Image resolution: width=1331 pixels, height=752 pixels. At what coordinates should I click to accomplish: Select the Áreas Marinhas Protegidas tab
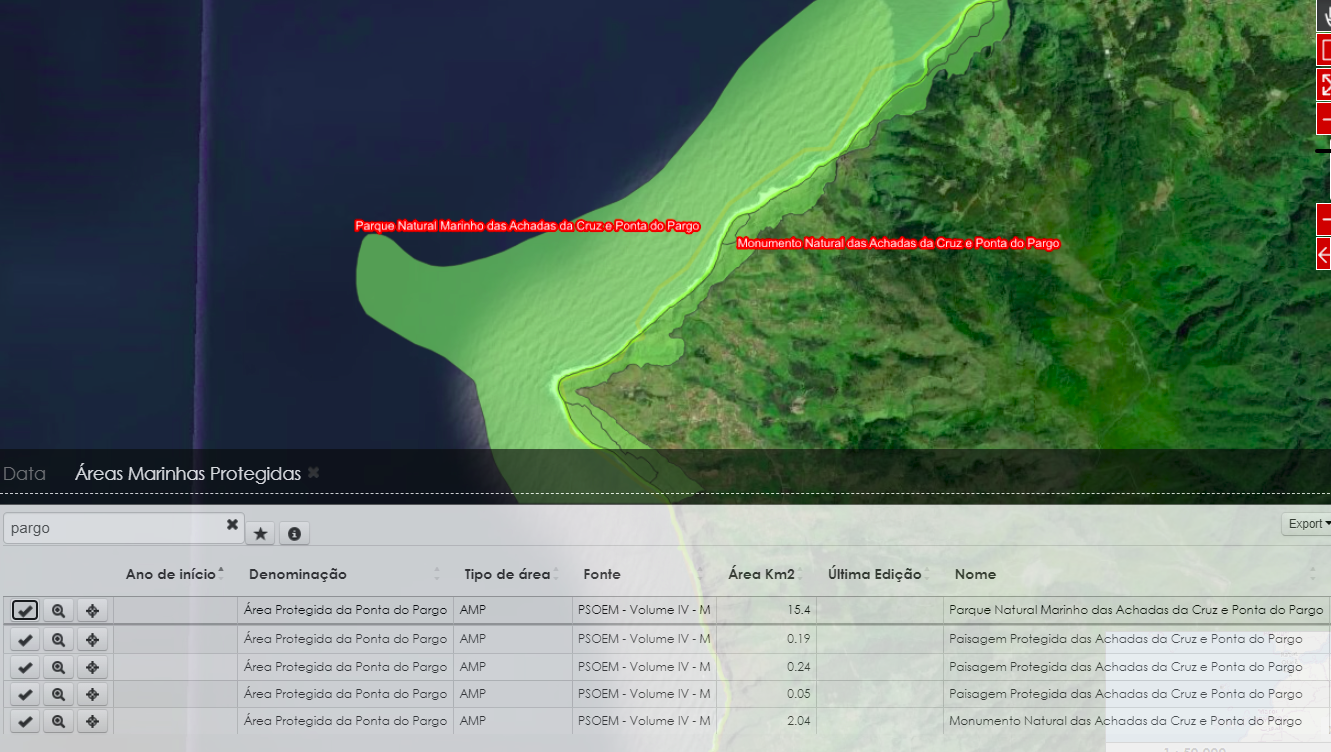point(188,474)
